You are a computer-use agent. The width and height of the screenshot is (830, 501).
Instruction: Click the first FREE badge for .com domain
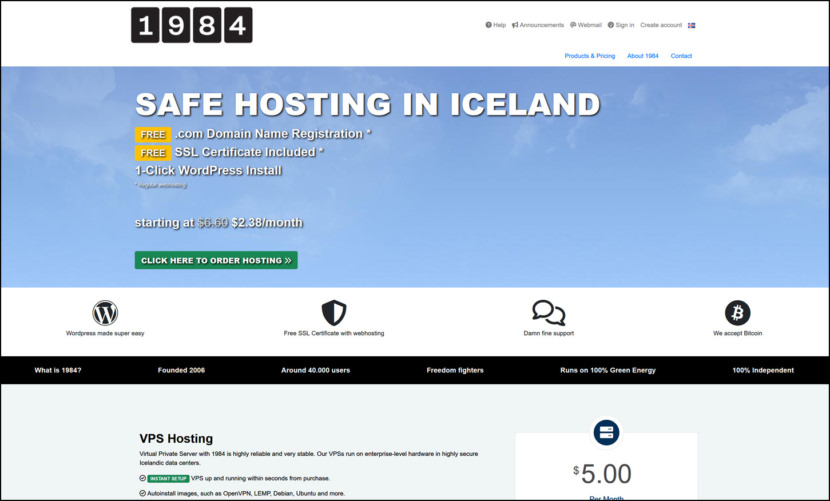coord(152,135)
